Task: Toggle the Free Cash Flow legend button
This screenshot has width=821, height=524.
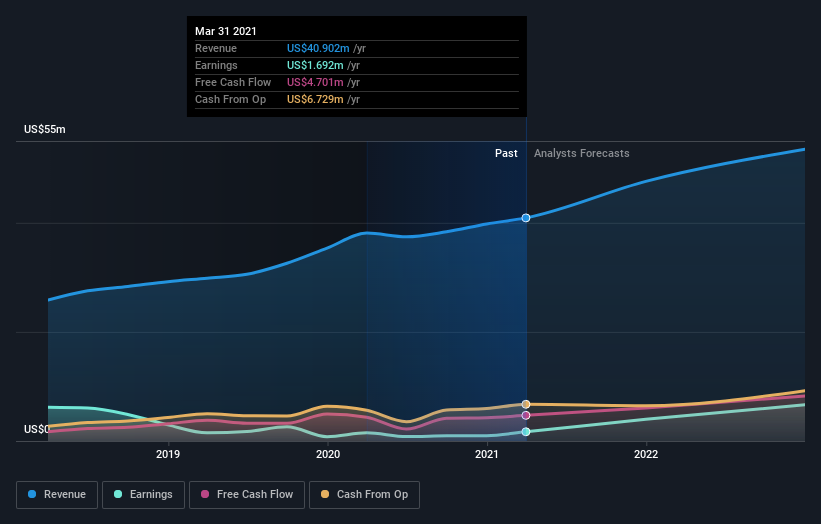Action: tap(247, 495)
